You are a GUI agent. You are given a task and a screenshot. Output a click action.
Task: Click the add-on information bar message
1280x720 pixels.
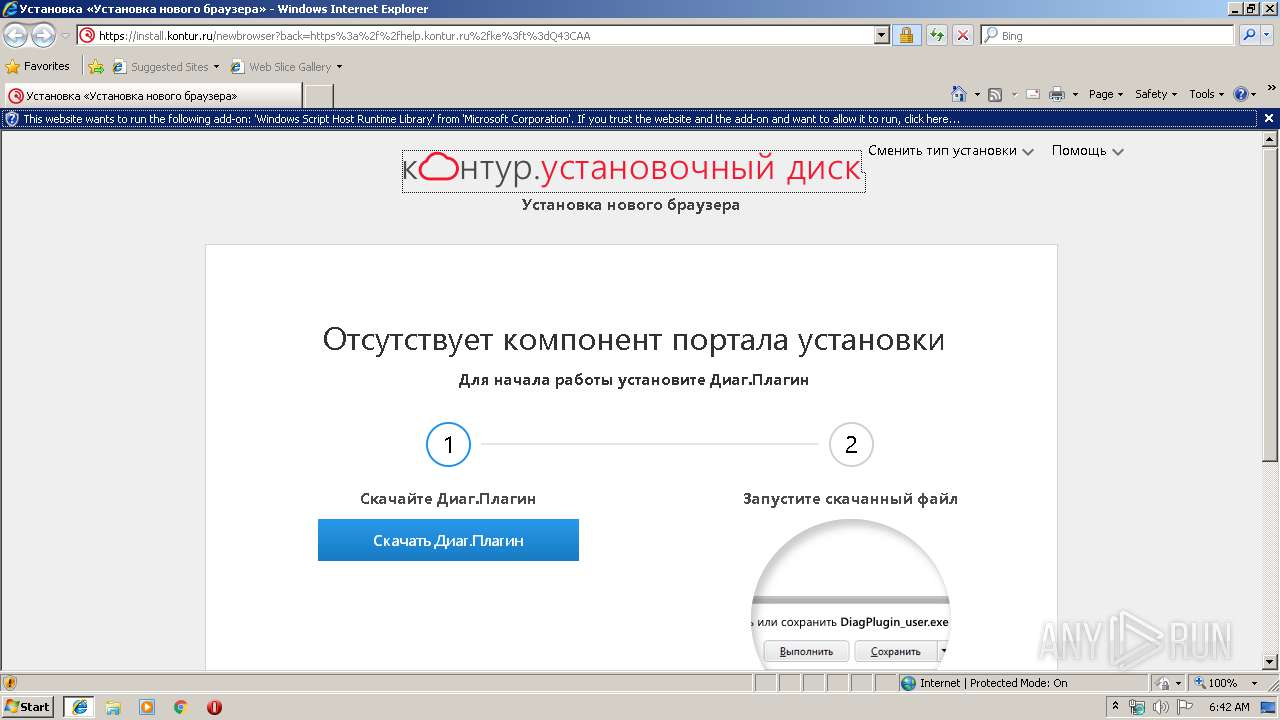click(491, 119)
